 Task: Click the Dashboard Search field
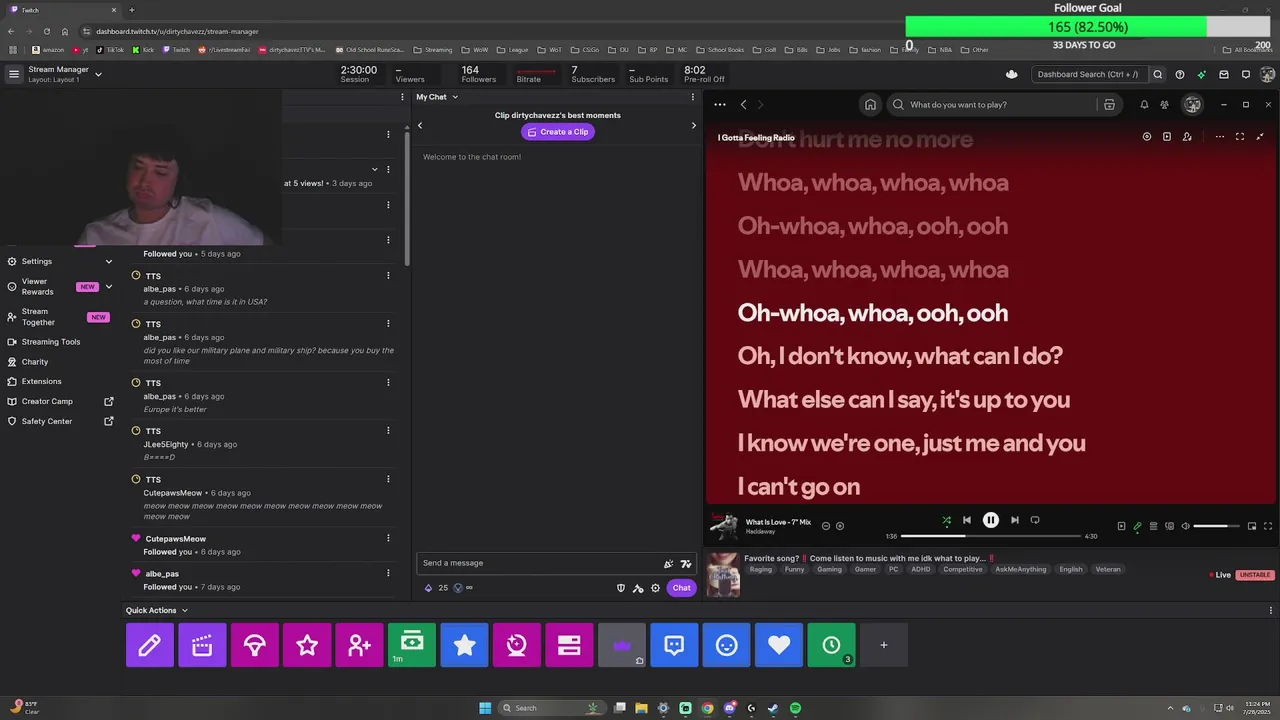[1089, 74]
